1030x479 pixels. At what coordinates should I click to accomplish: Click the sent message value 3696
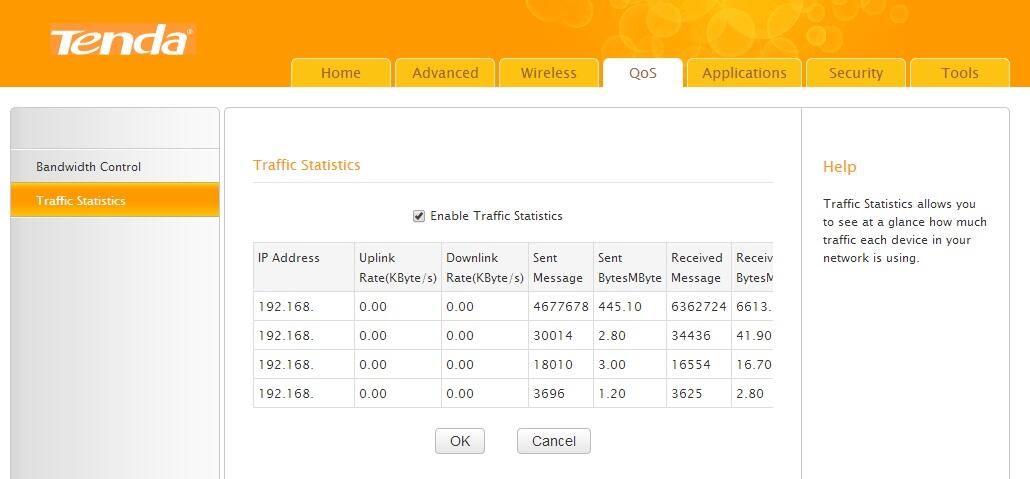click(549, 394)
